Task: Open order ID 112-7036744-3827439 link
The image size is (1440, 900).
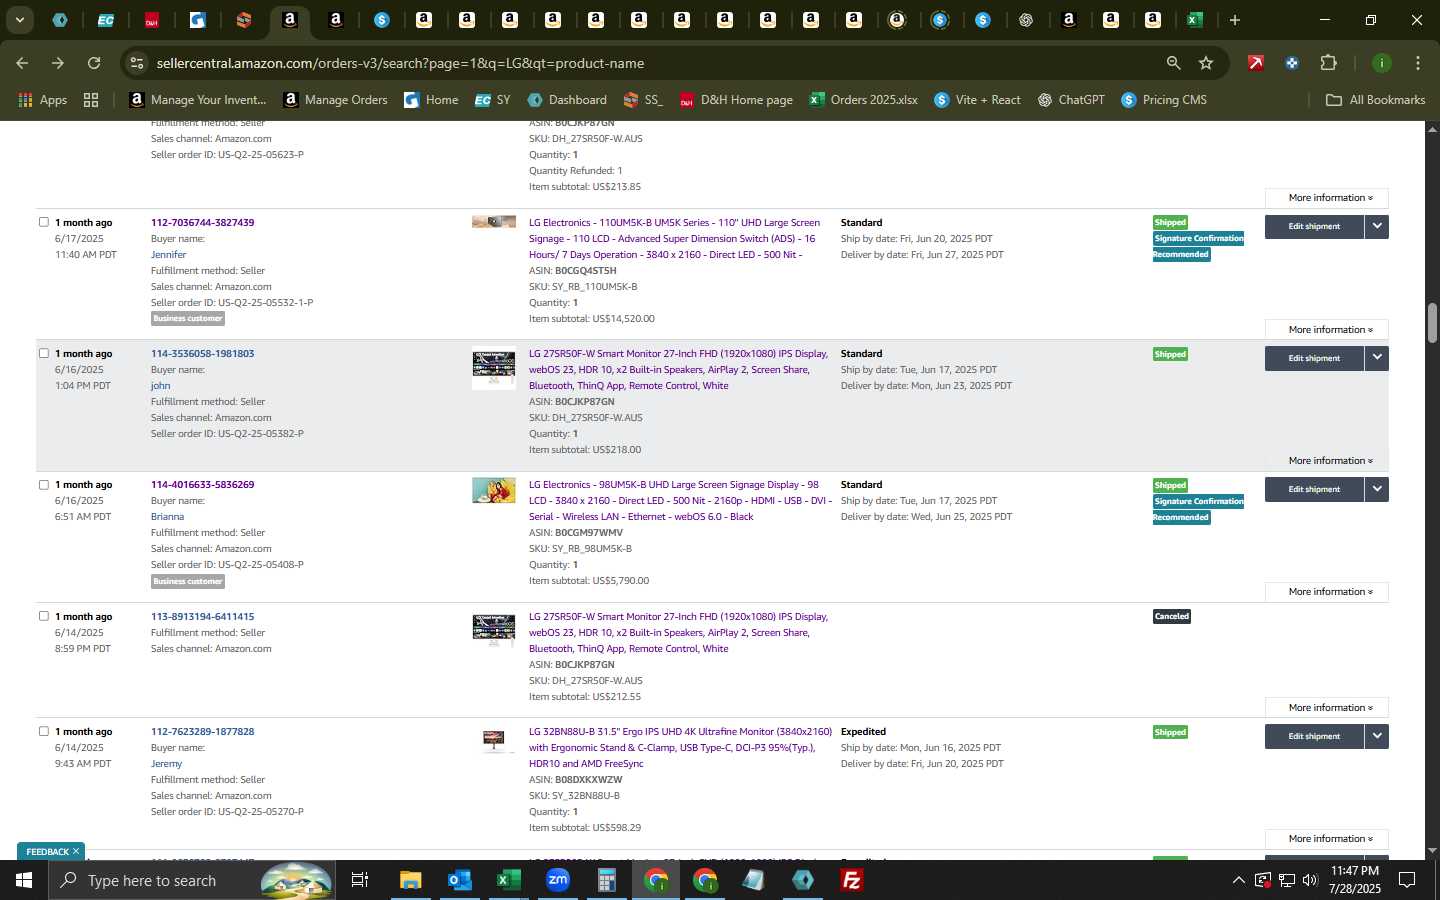Action: point(202,222)
